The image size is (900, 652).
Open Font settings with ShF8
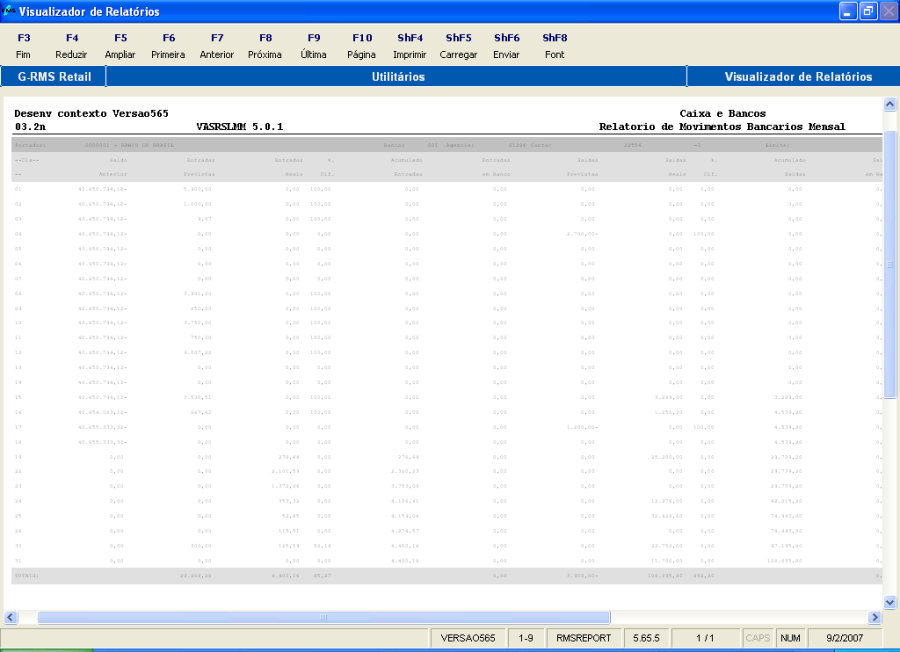click(554, 45)
